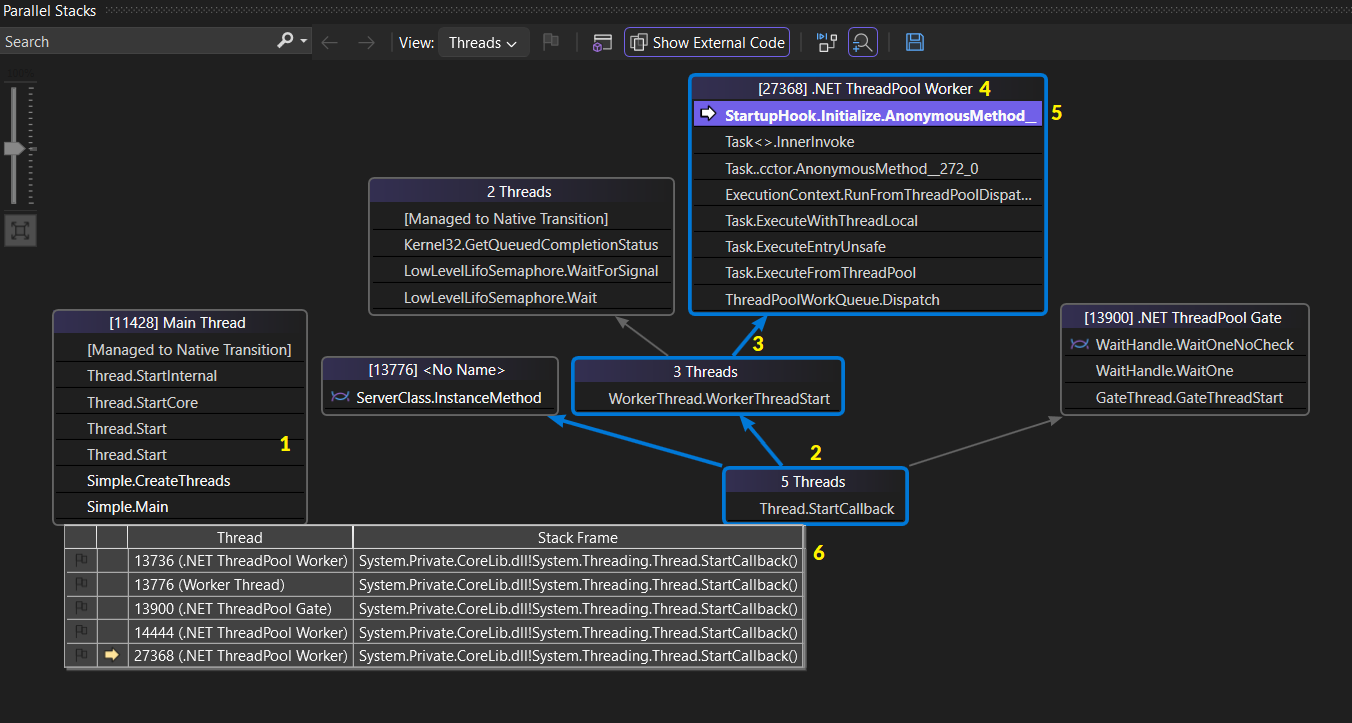Click ThreadPoolWorkQueue.Dispatch frame
The height and width of the screenshot is (723, 1352).
click(833, 300)
